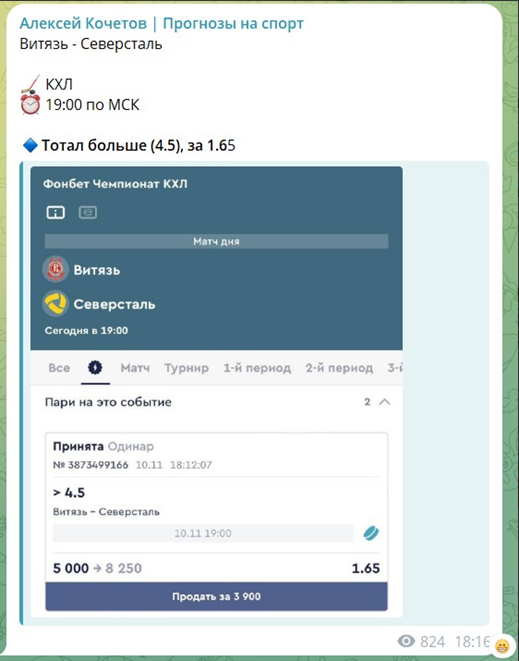Click the Матч дня banner

coord(216,242)
